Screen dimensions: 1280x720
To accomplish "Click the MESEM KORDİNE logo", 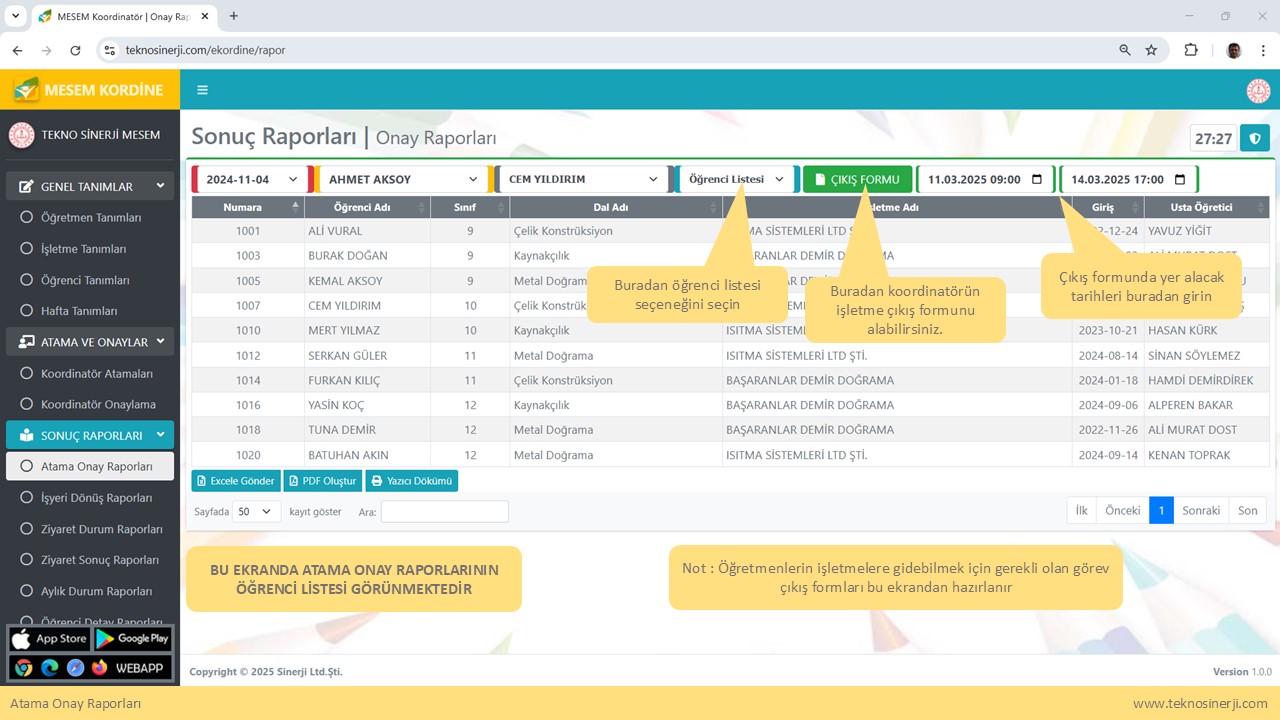I will (90, 90).
